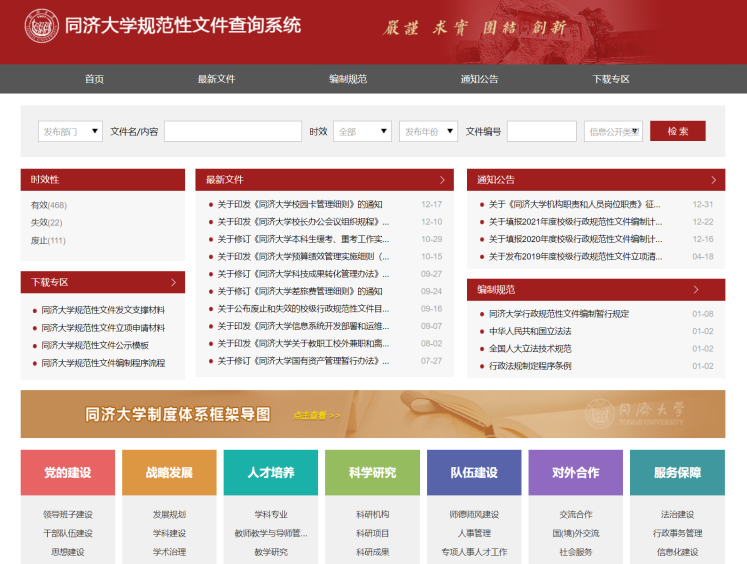Screen dimensions: 747x564
Task: Open 发布2019年度 notice dated 04-18
Action: point(575,257)
